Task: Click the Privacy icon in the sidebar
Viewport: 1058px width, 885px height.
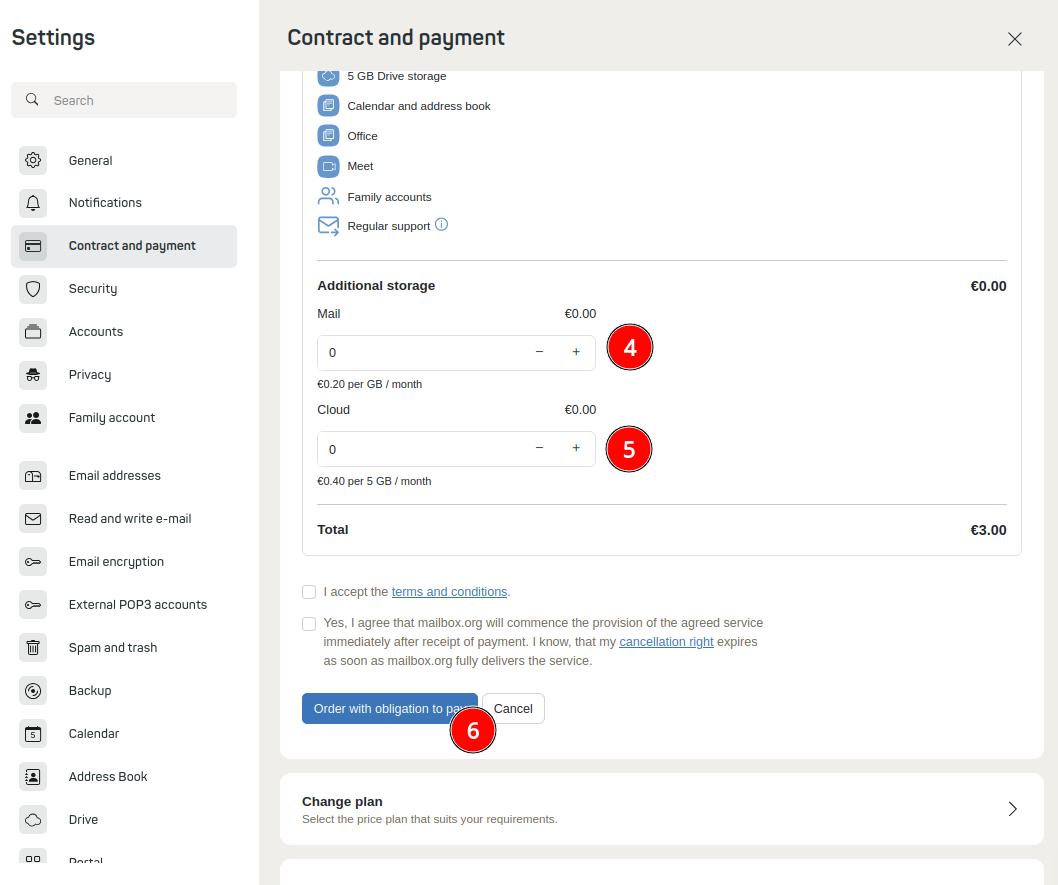Action: click(x=33, y=374)
